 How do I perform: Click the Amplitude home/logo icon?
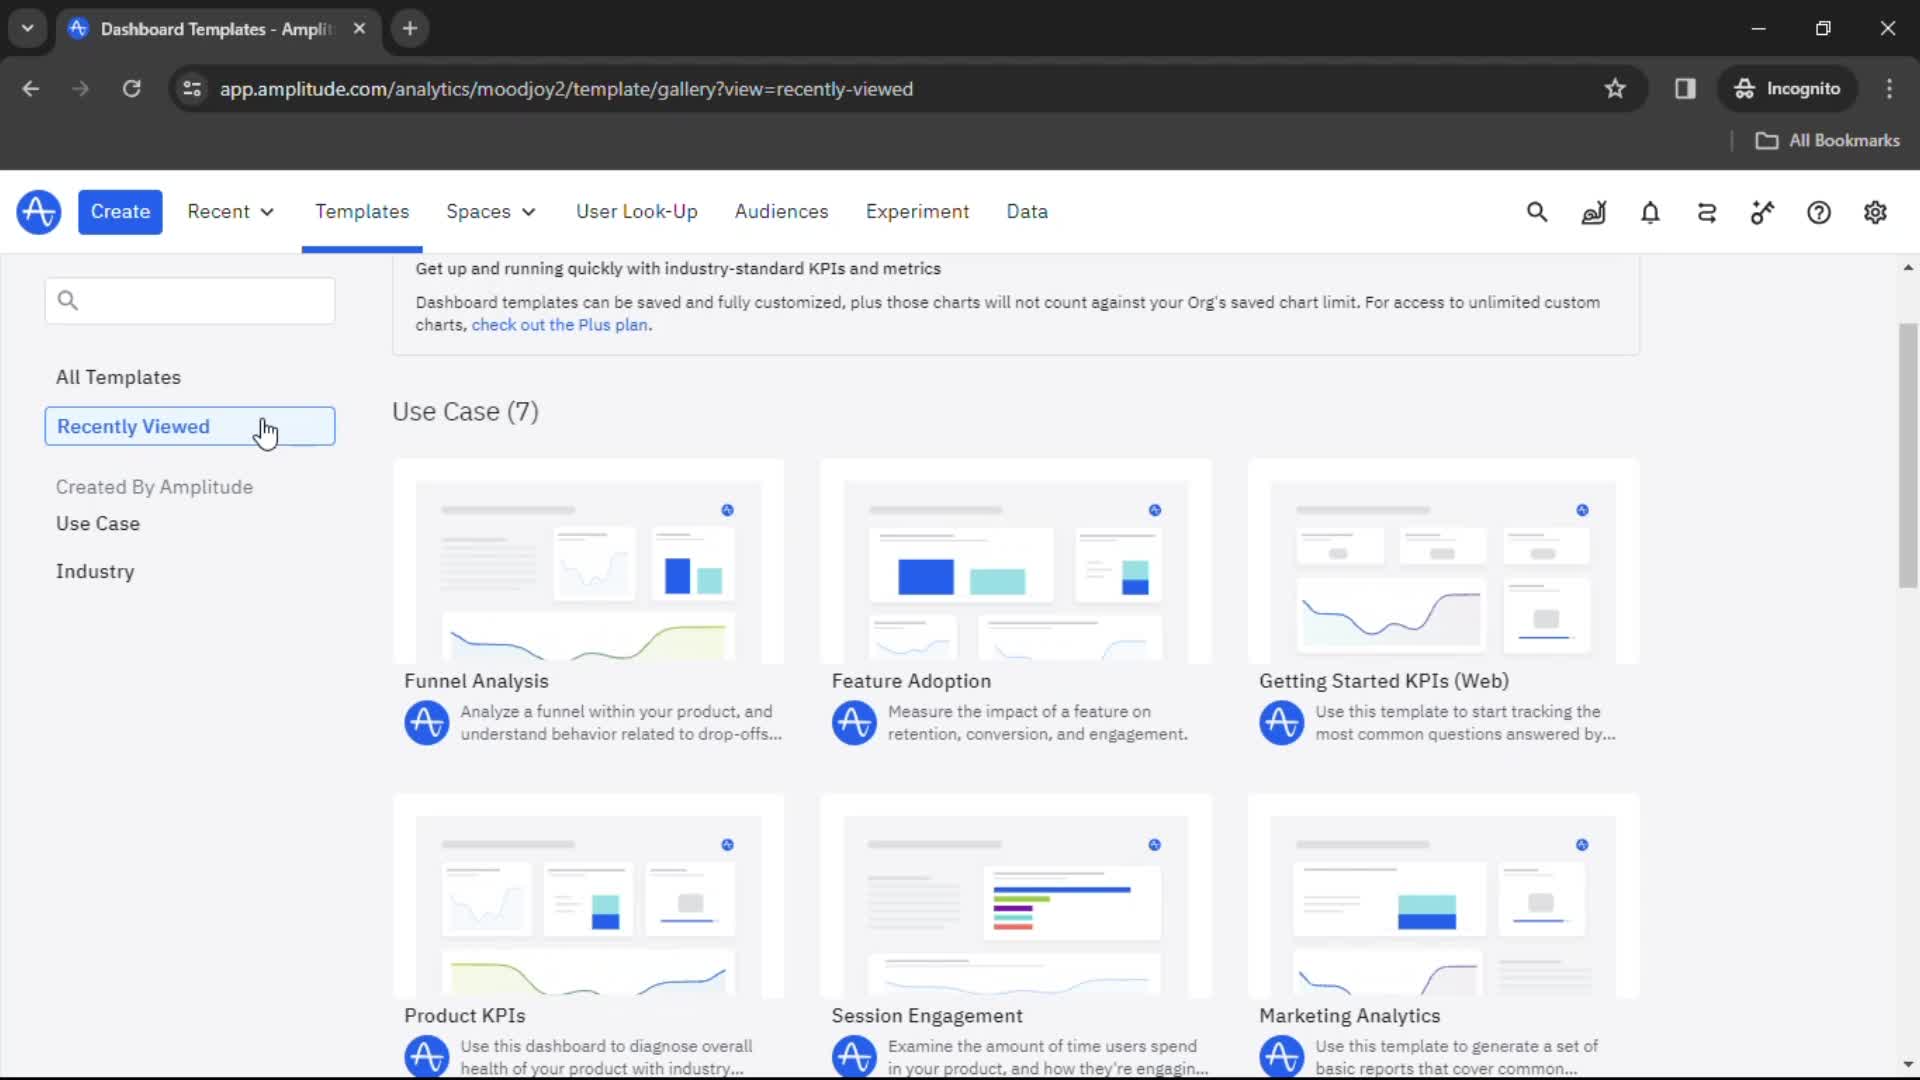(38, 211)
